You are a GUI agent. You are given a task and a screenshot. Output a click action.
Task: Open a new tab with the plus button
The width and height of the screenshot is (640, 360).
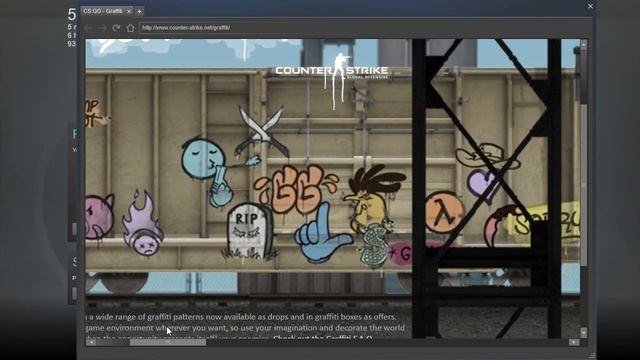139,11
